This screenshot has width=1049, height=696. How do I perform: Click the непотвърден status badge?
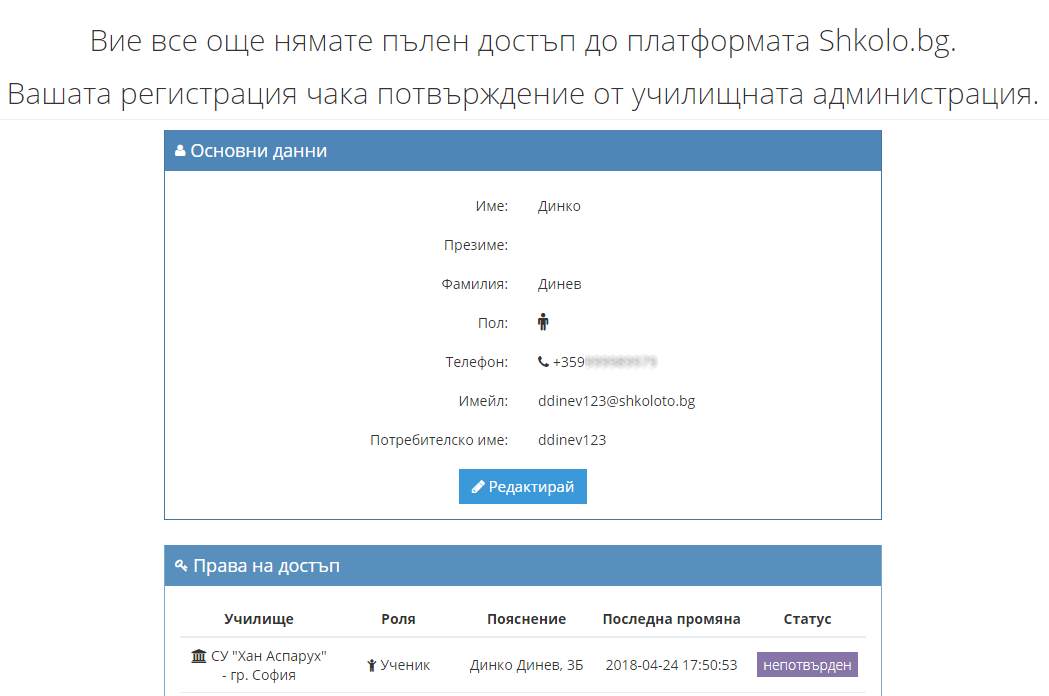pyautogui.click(x=807, y=665)
